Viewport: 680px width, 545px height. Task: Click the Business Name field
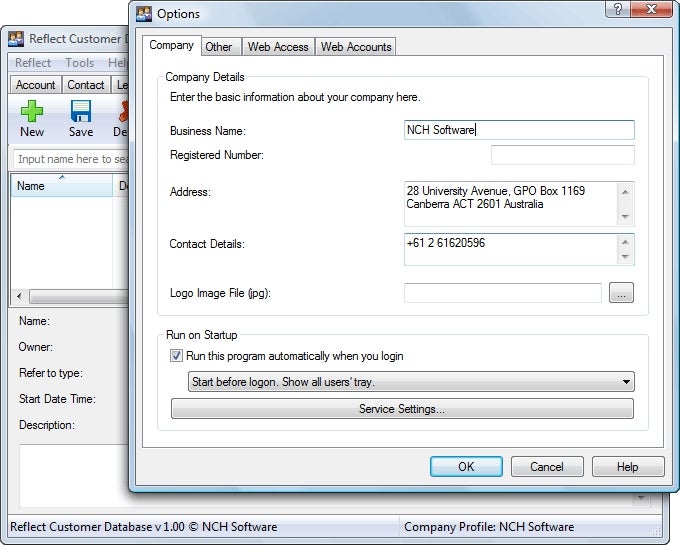click(x=519, y=130)
